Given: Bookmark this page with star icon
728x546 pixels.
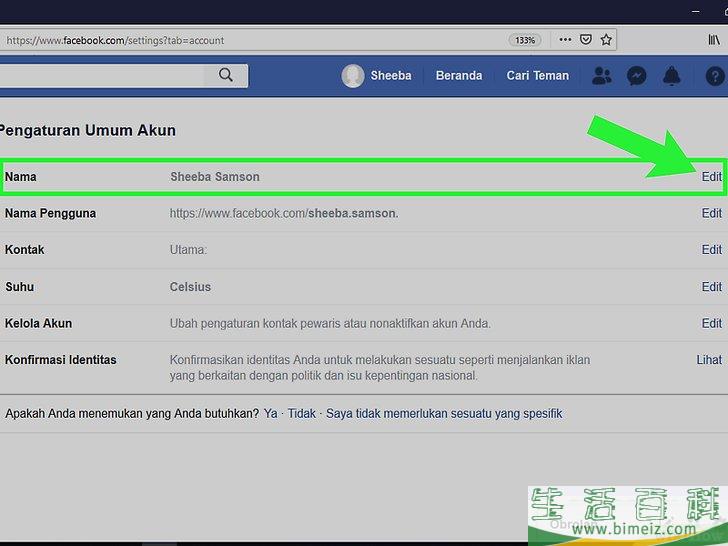Looking at the screenshot, I should click(606, 39).
